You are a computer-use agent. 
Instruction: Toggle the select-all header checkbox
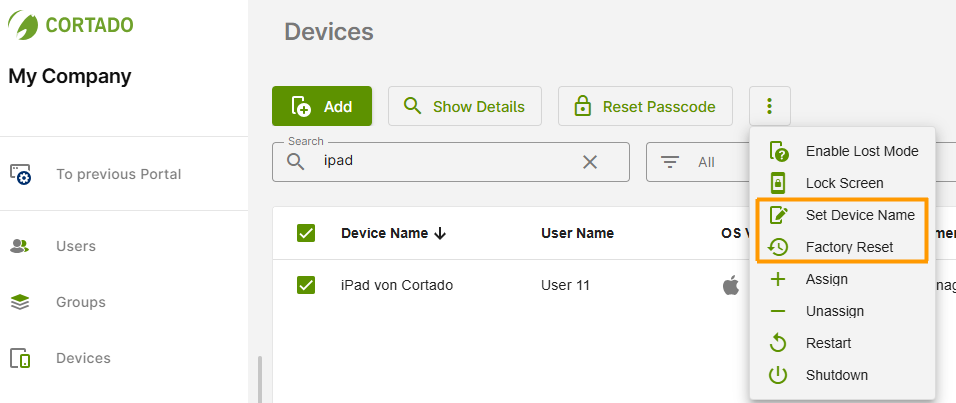(306, 233)
